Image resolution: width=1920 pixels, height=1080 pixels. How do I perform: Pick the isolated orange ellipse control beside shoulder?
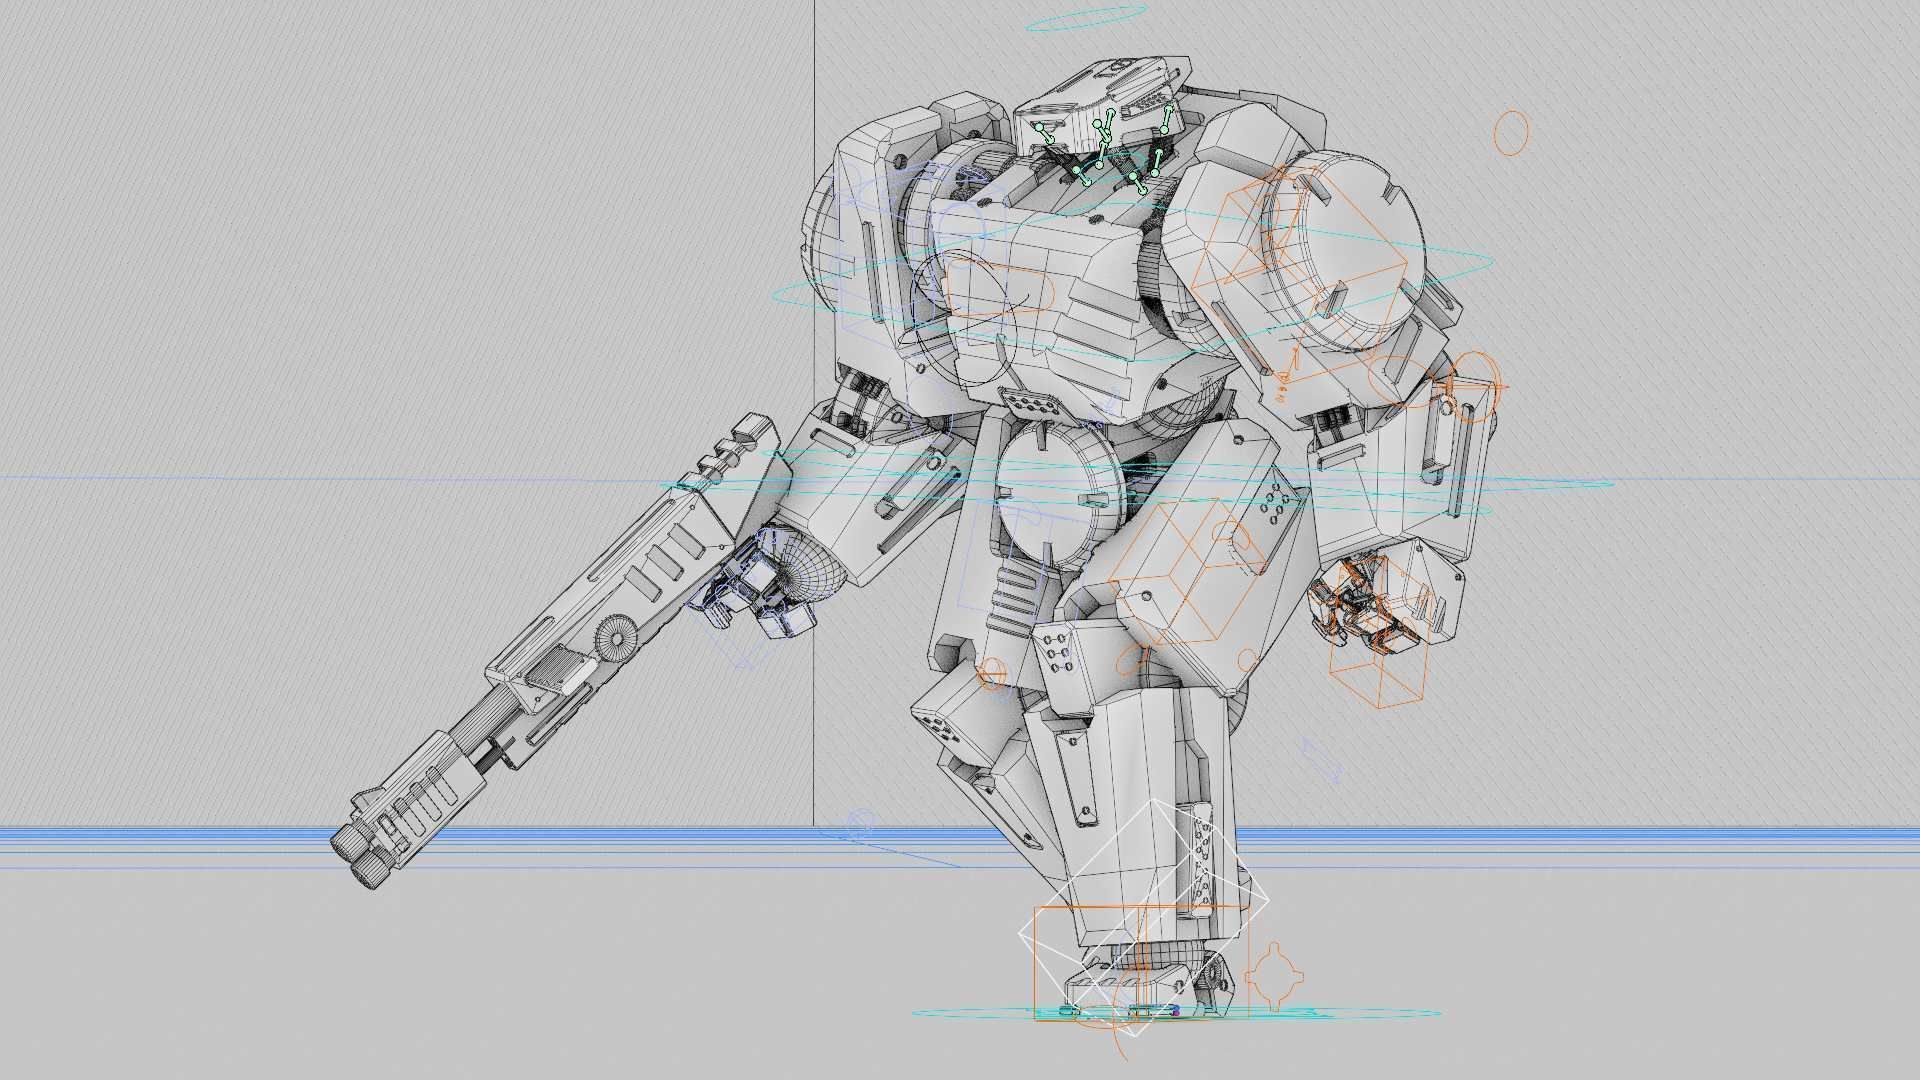(1511, 133)
